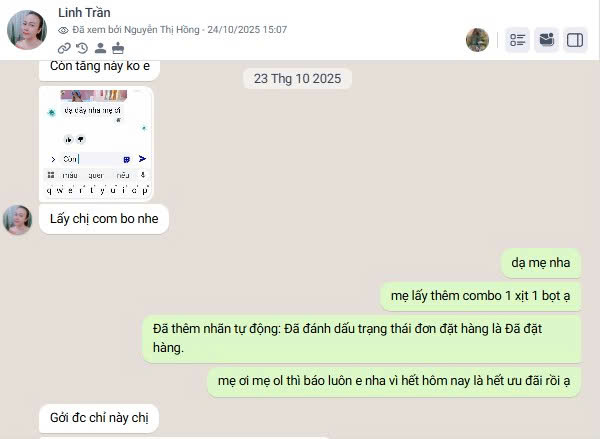Click the person profile icon in header
Screen dimensions: 600x439
(100, 48)
